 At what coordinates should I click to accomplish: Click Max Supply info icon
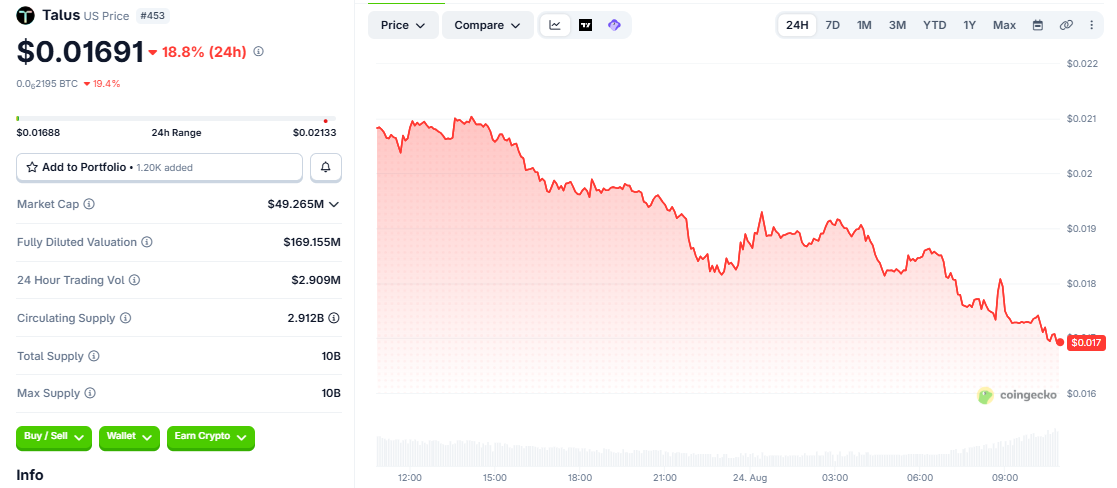point(90,393)
